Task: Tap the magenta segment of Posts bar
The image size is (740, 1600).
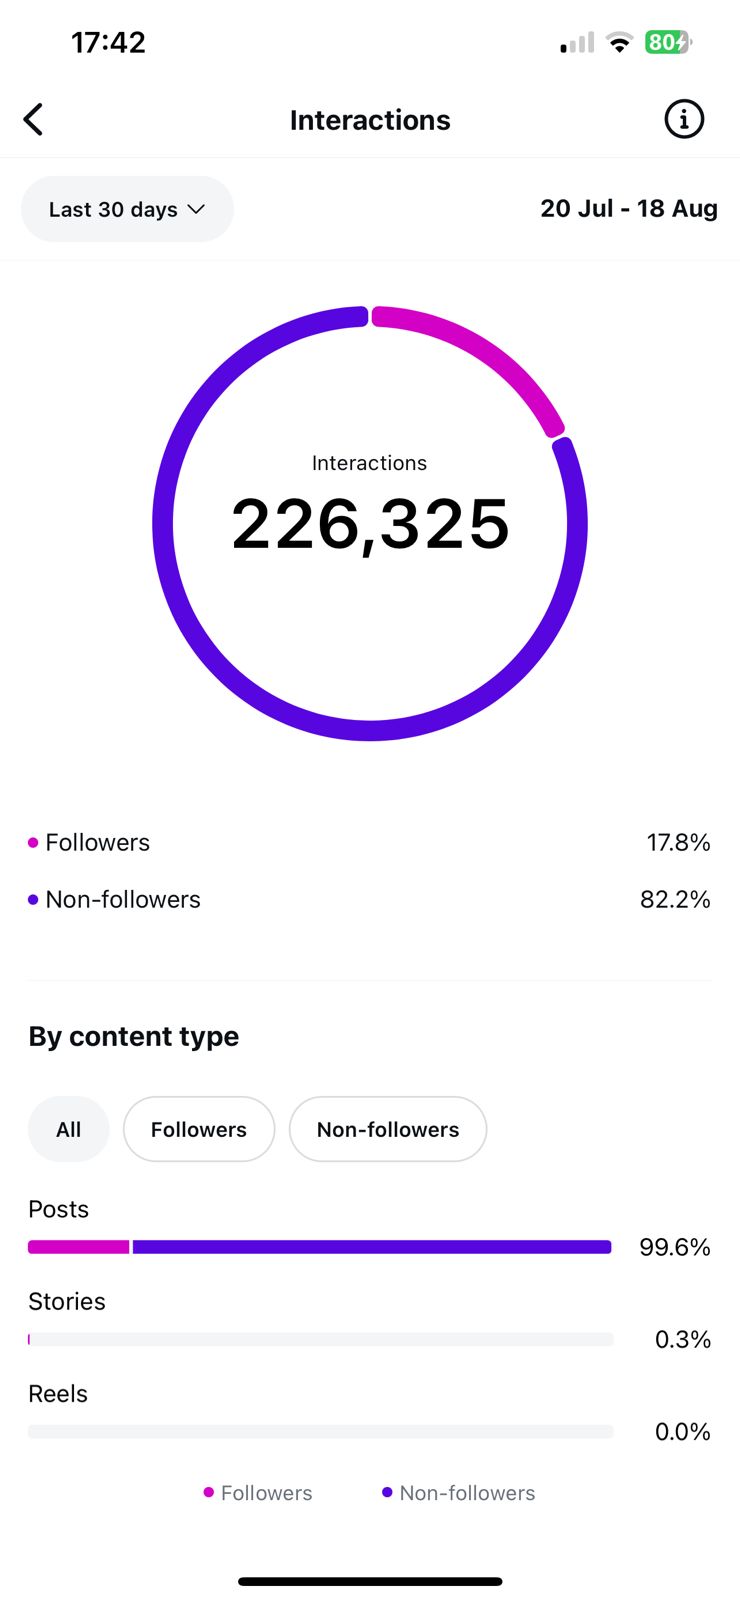Action: tap(78, 1247)
